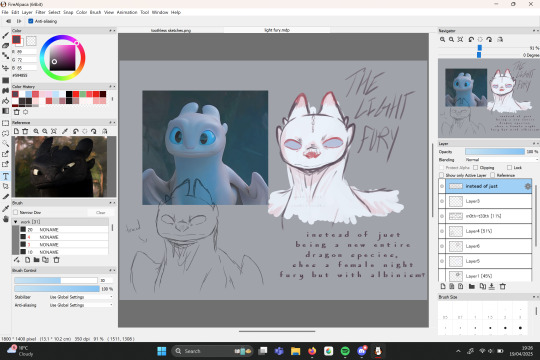Image resolution: width=540 pixels, height=360 pixels.
Task: Zoom out using Navigator magnifier
Action: point(451,40)
